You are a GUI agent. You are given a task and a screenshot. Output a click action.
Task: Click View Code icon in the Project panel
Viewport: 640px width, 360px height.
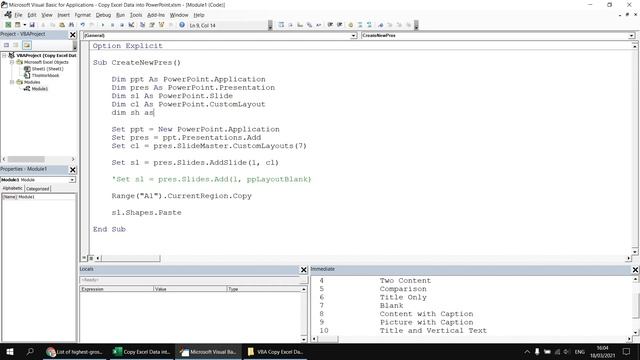pyautogui.click(x=7, y=45)
